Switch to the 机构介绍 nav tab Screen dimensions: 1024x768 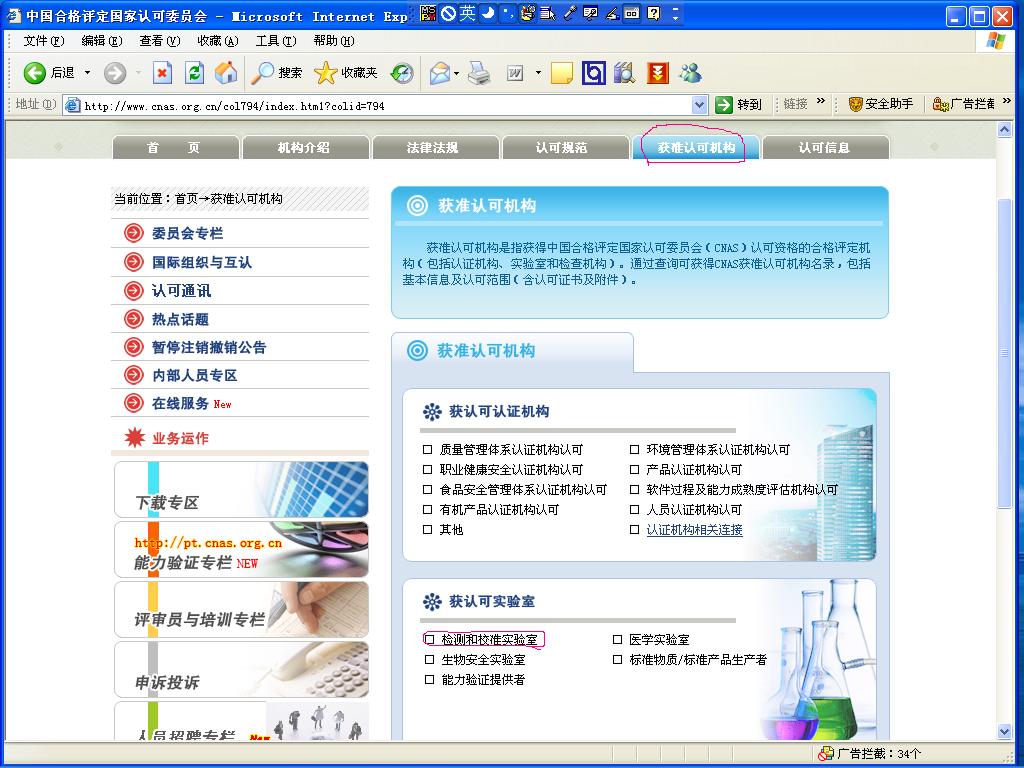point(306,147)
